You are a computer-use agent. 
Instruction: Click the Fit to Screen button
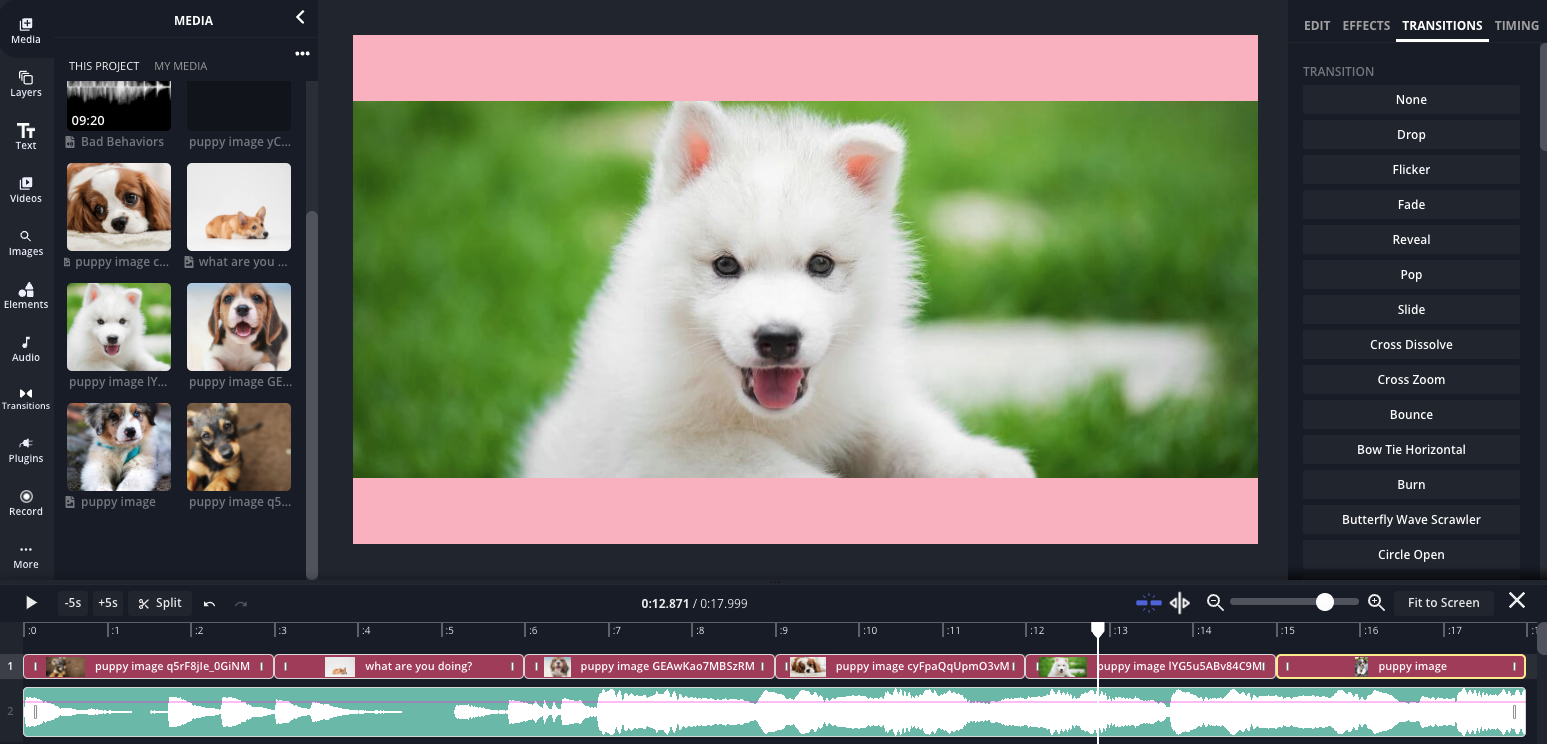tap(1443, 602)
